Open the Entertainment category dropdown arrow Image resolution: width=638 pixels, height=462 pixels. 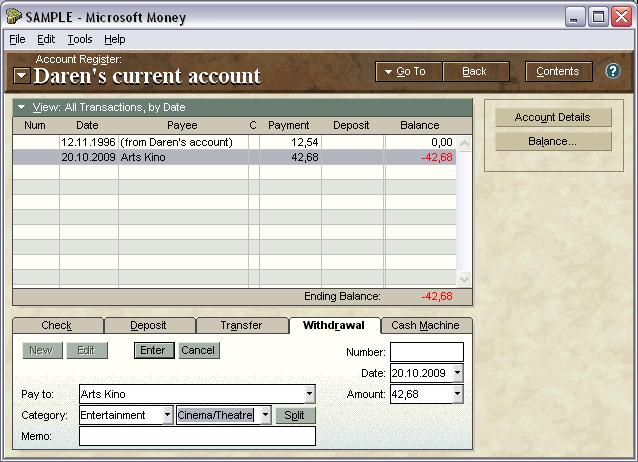tap(168, 415)
